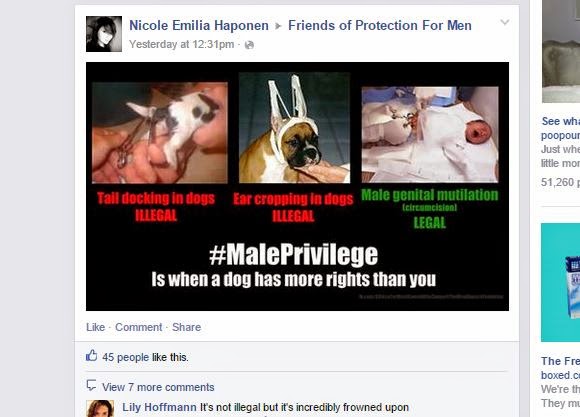This screenshot has height=417, width=580.
Task: Open Nicole Emilia Haponen's profile link
Action: pos(199,26)
